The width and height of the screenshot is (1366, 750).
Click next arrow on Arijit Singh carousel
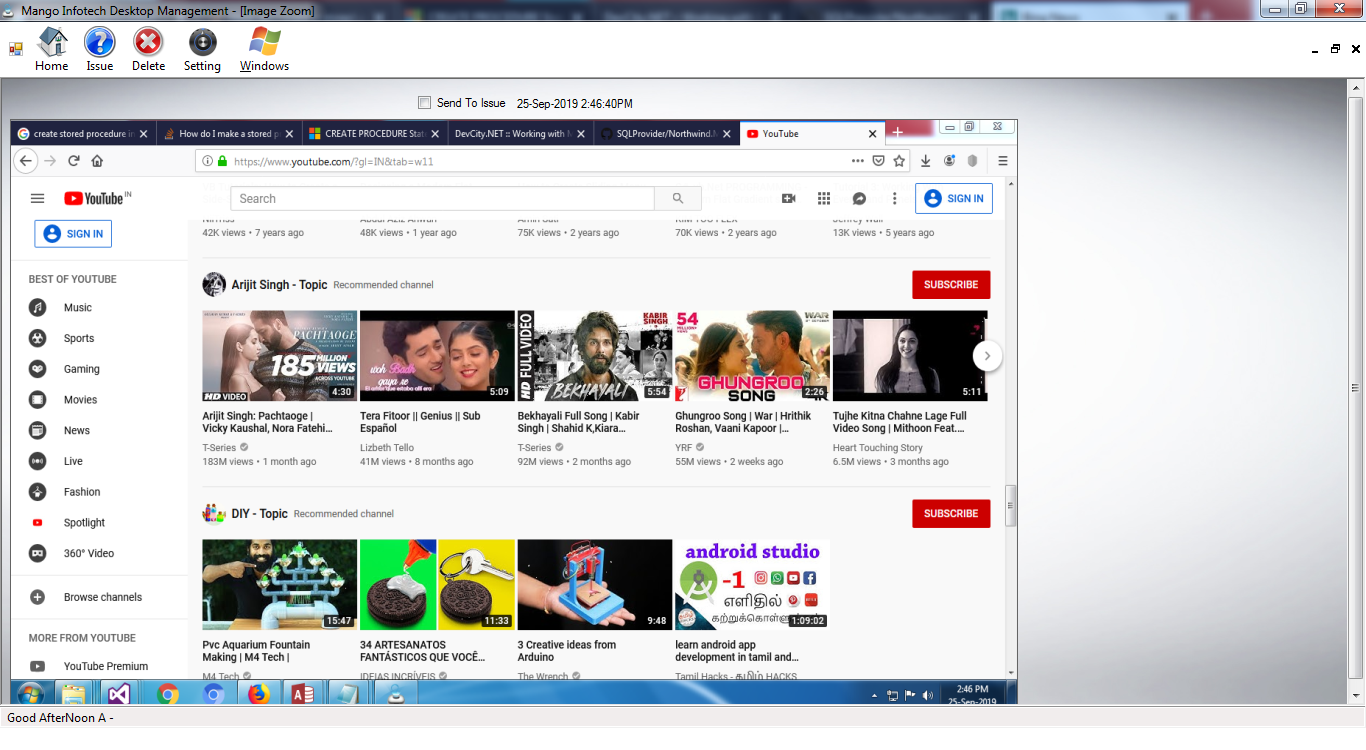(987, 355)
